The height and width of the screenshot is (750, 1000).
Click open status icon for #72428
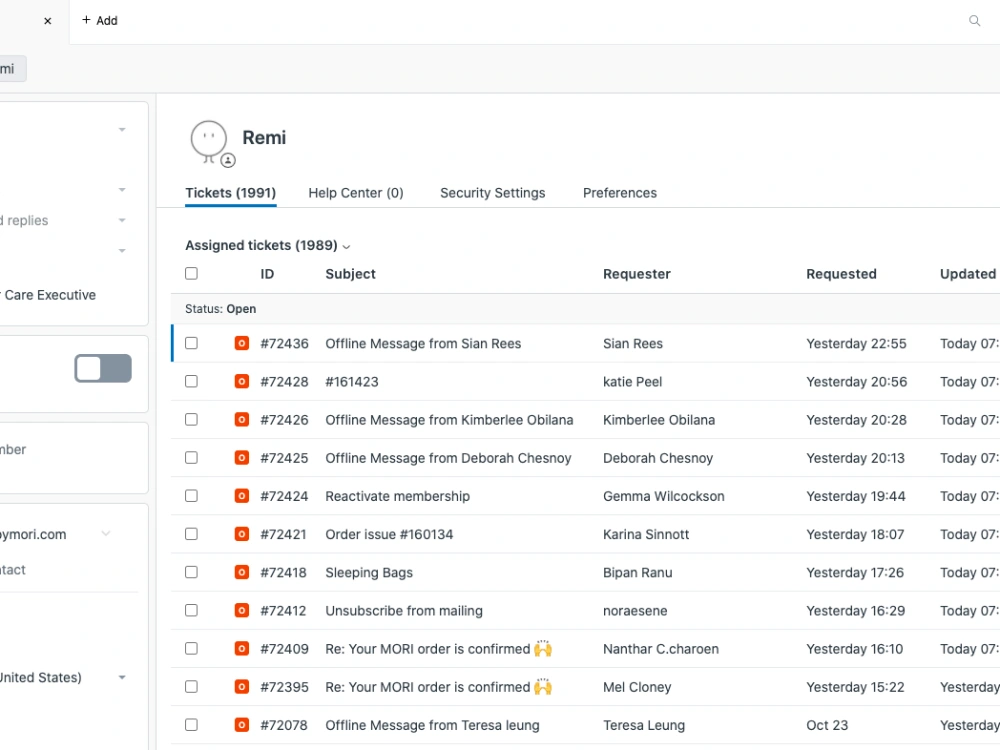242,381
